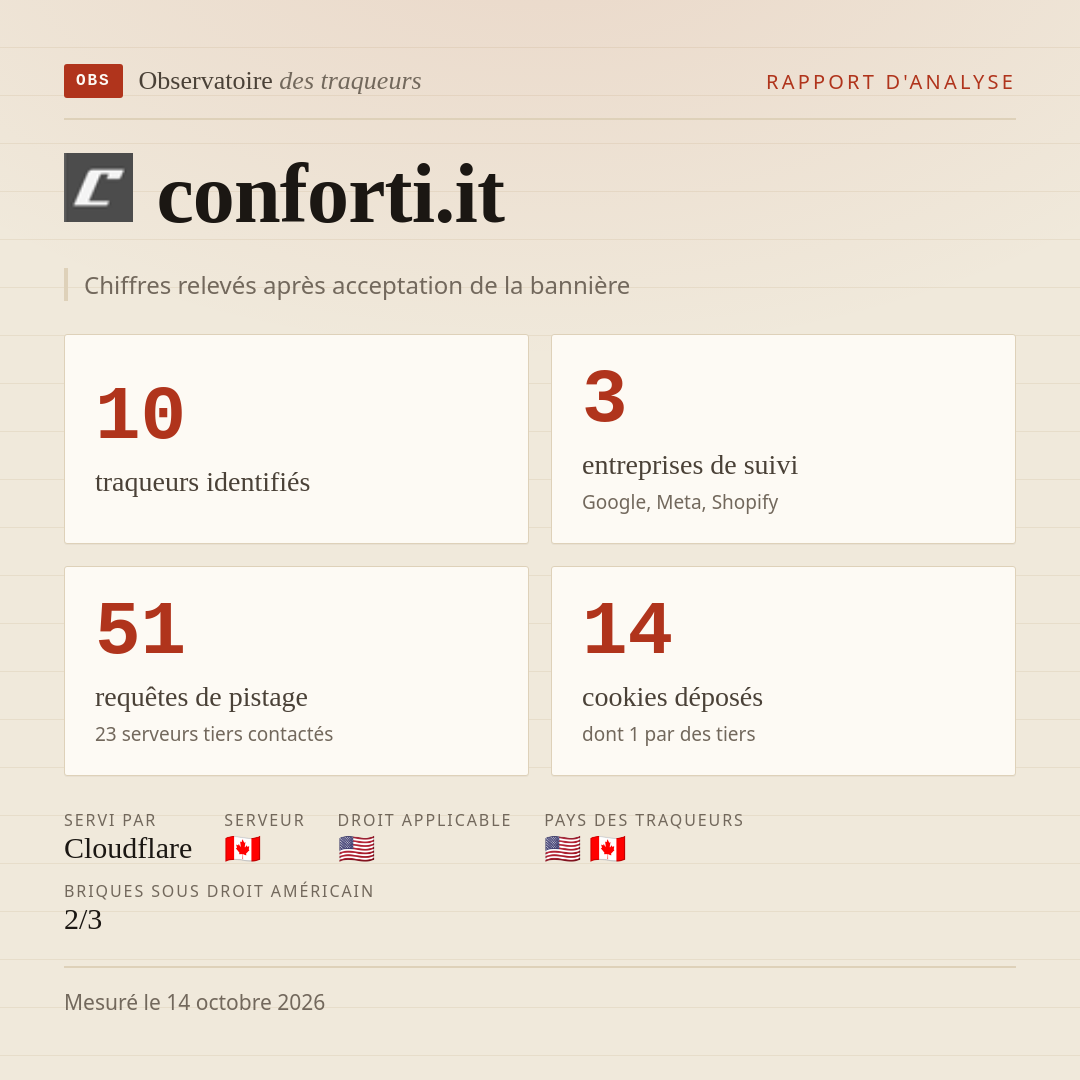This screenshot has width=1080, height=1080.
Task: Click the Canadian flag under Serveur
Action: (x=242, y=849)
